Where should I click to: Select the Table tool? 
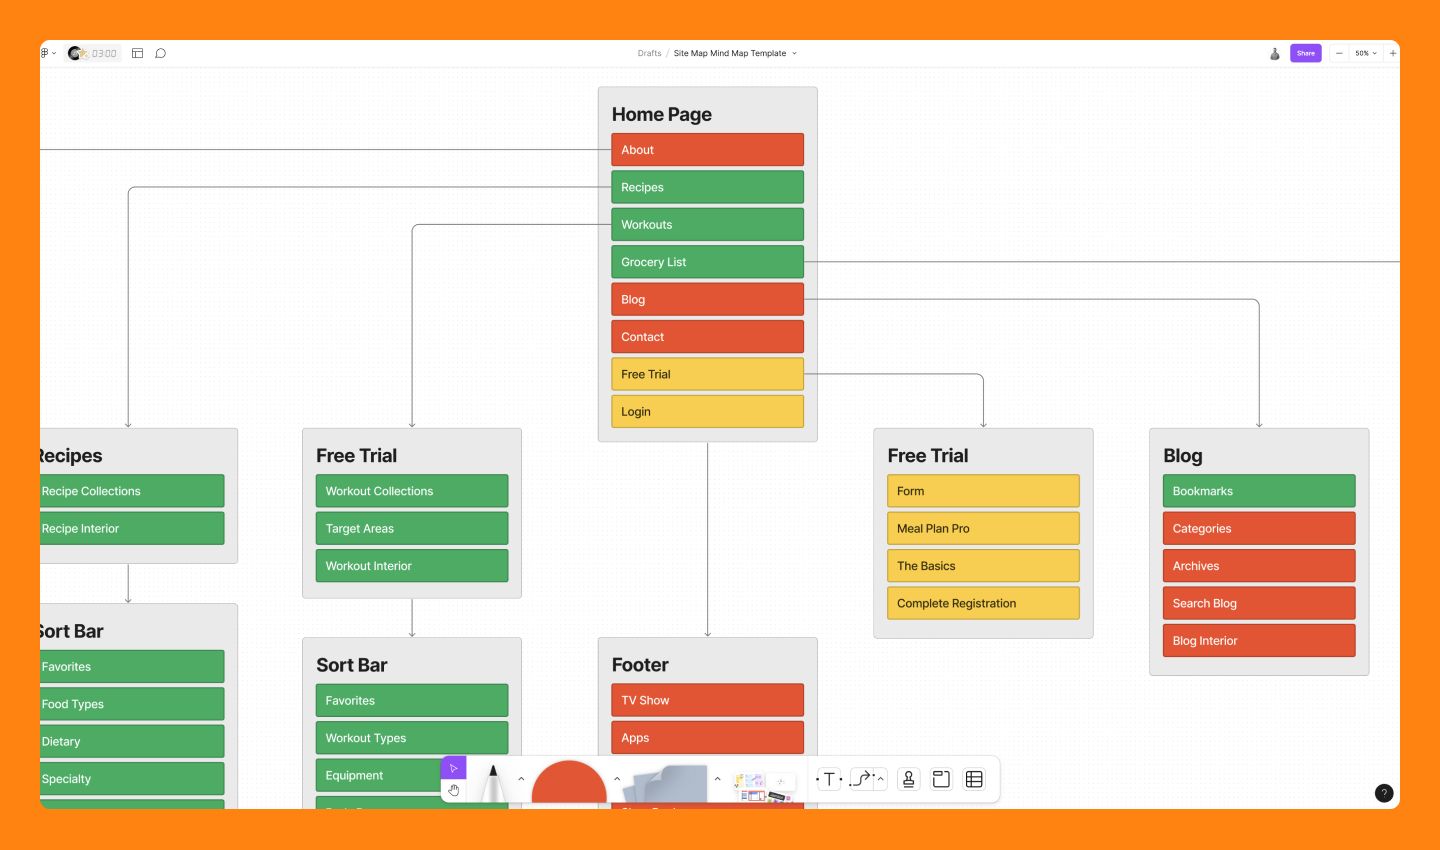point(973,778)
